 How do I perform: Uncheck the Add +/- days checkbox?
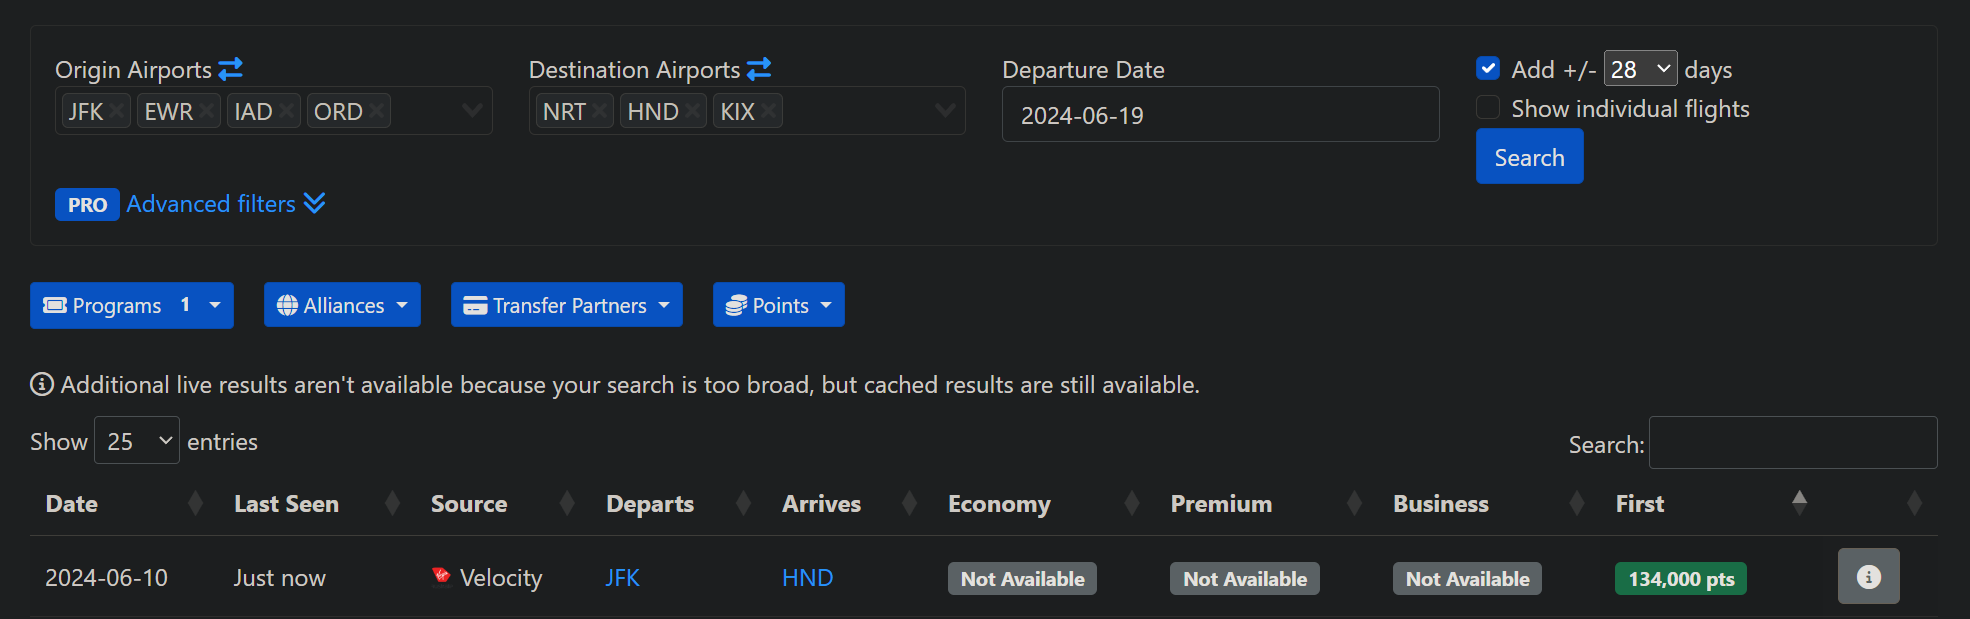click(1488, 68)
